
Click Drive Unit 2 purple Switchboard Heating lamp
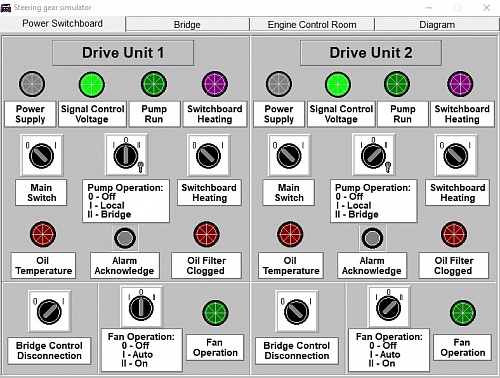(460, 84)
